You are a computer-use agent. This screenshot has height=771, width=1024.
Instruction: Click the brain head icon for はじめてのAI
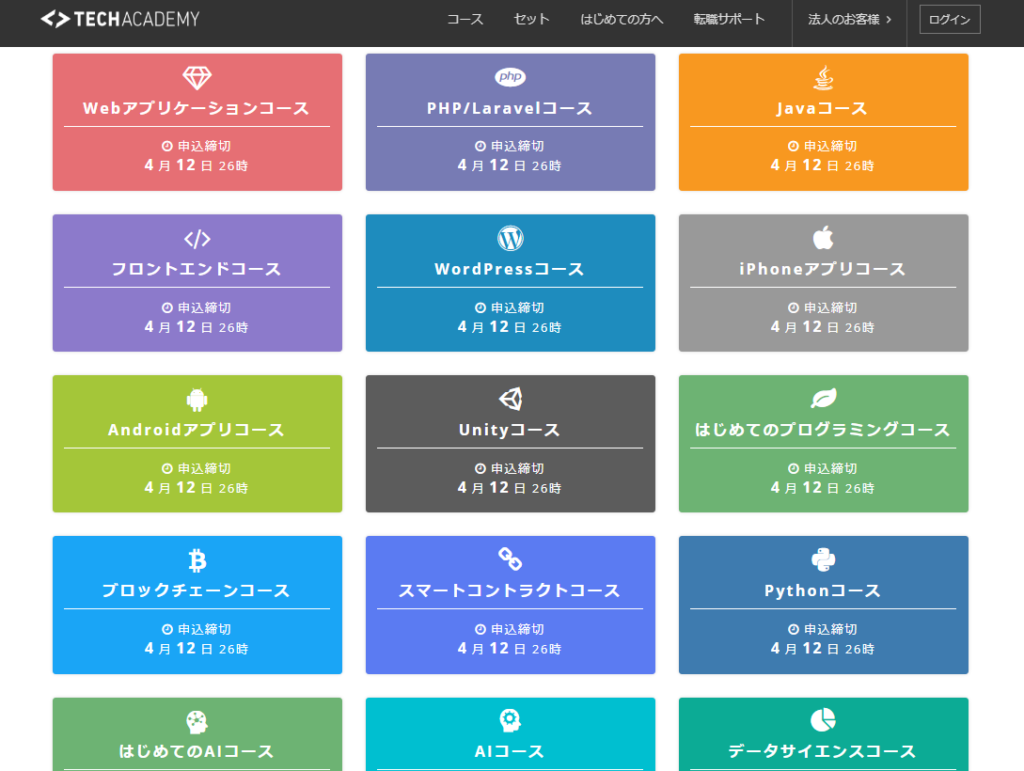point(197,721)
